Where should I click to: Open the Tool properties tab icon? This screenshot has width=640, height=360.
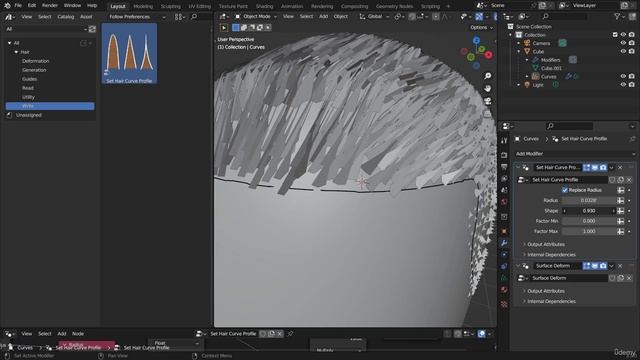click(x=504, y=141)
